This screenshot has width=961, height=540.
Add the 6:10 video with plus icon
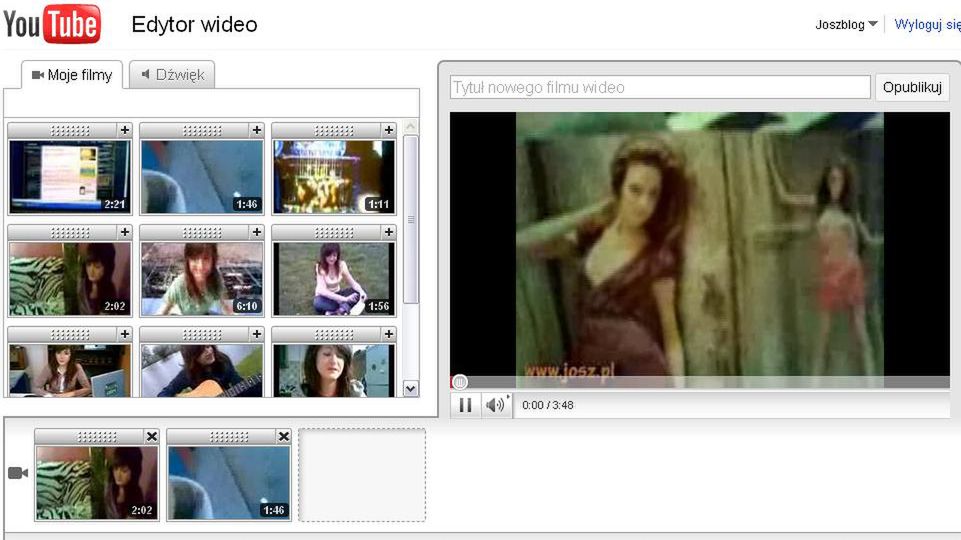click(257, 232)
